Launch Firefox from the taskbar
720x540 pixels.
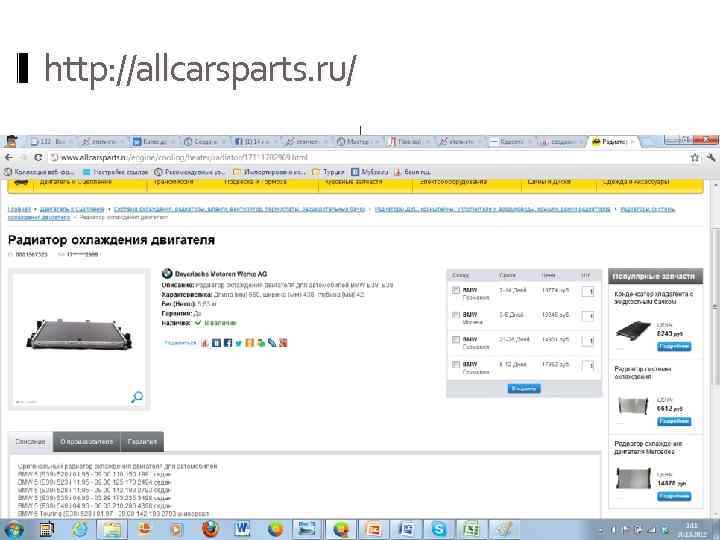click(210, 530)
